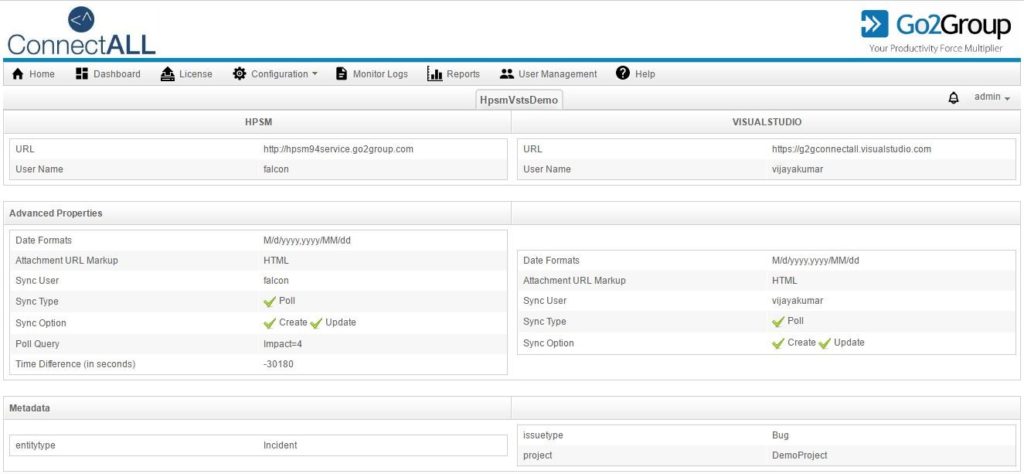Click the issuetype label
The image size is (1024, 474).
click(543, 435)
